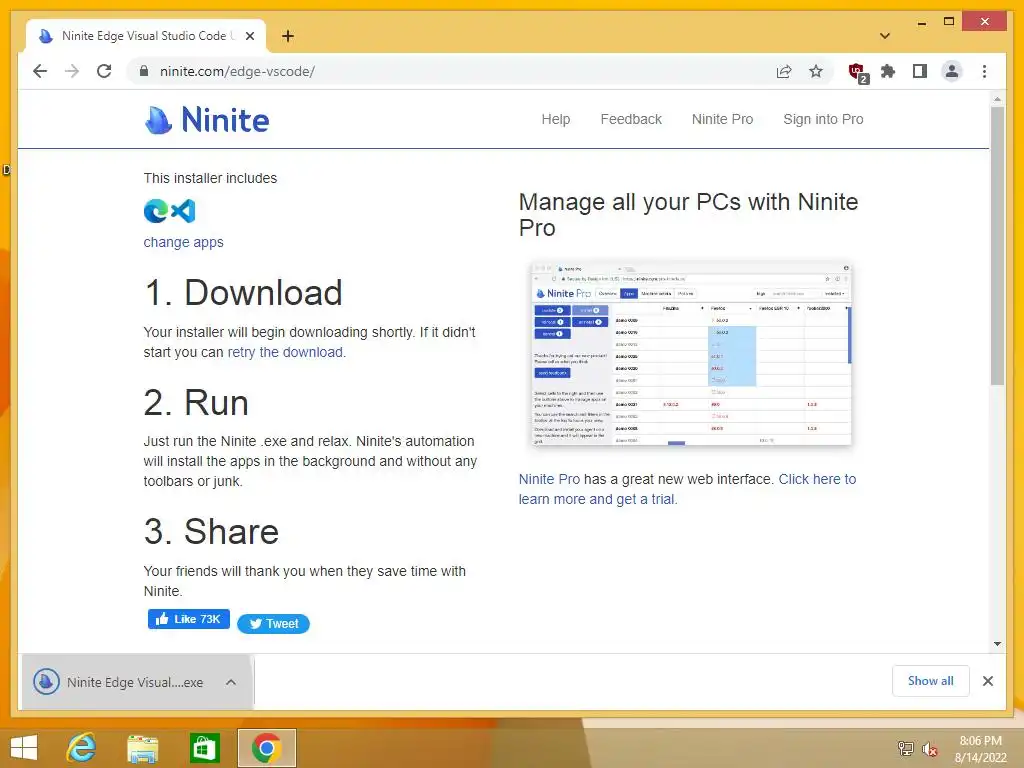Click the browser forward arrow
This screenshot has height=768, width=1024.
[72, 71]
